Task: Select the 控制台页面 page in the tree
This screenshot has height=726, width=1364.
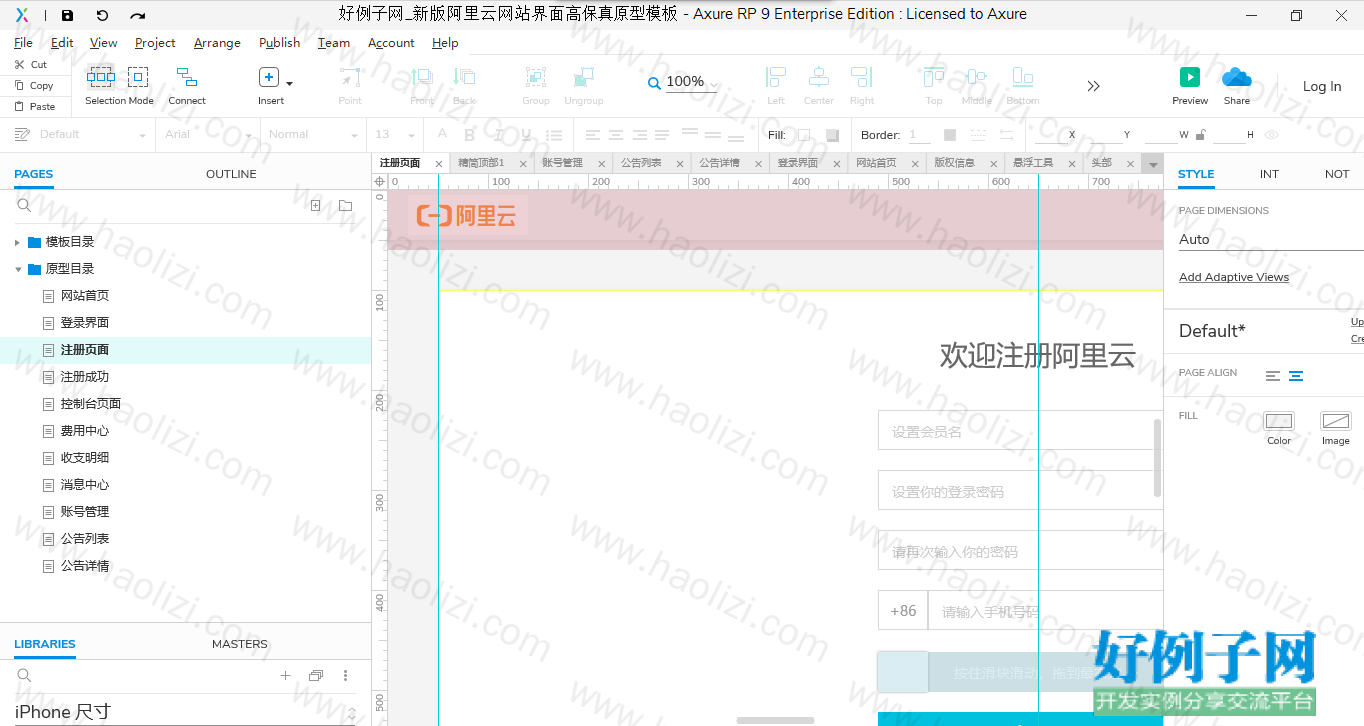Action: 91,404
